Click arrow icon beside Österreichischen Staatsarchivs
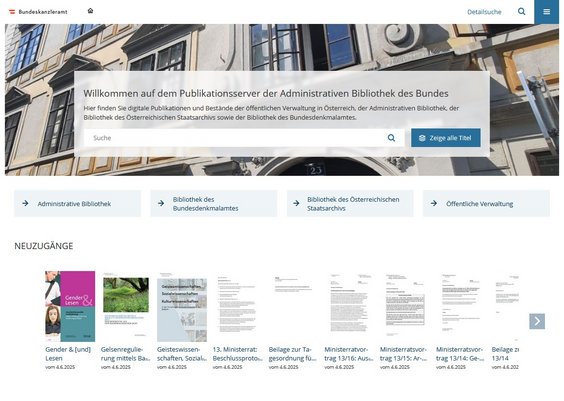 (296, 203)
